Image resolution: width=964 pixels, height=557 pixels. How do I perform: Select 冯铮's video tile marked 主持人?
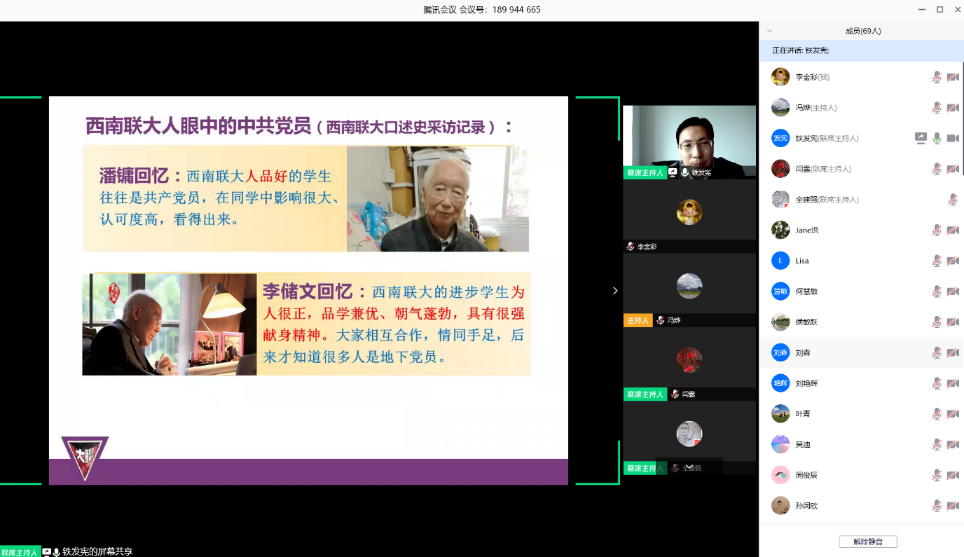tap(689, 290)
